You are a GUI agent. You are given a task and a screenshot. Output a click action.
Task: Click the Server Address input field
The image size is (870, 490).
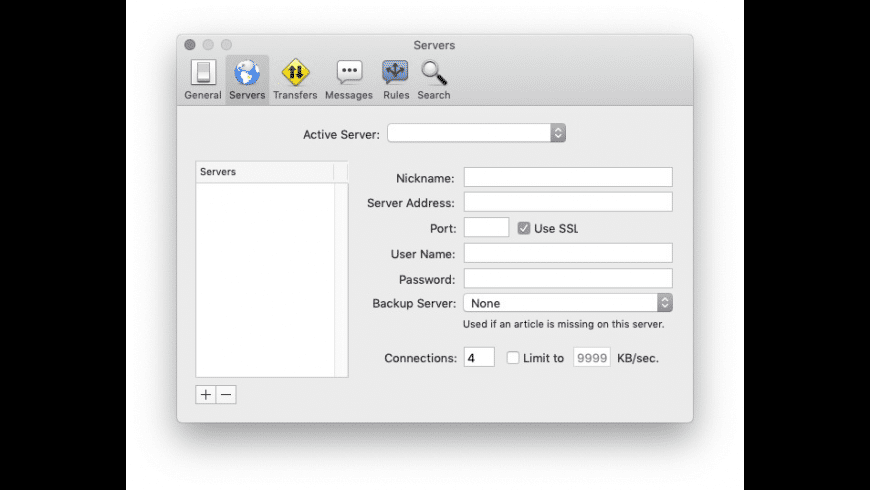[x=568, y=202]
